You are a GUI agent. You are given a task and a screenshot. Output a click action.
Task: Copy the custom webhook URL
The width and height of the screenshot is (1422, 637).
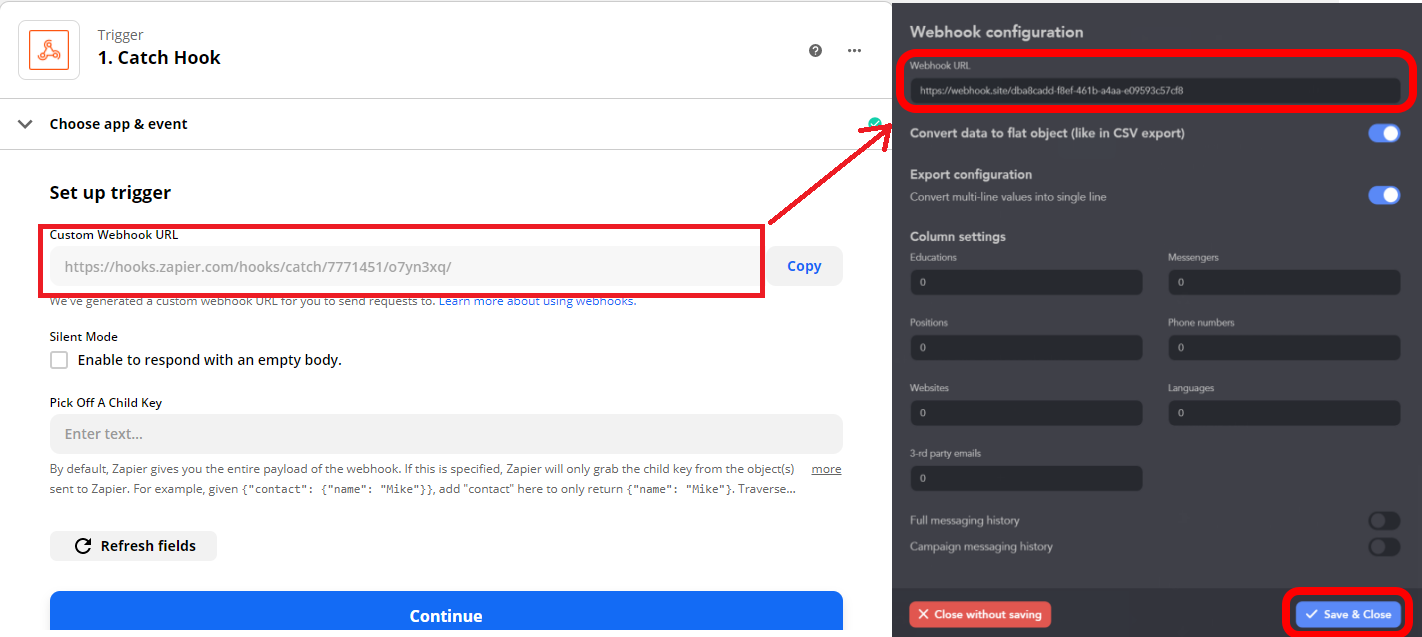(x=803, y=265)
